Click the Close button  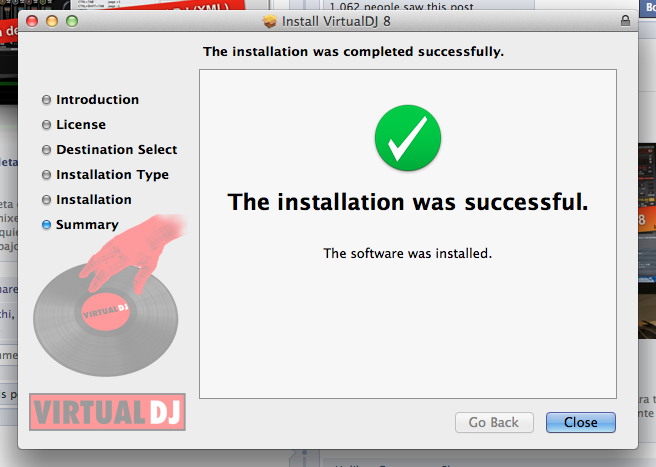coord(581,422)
